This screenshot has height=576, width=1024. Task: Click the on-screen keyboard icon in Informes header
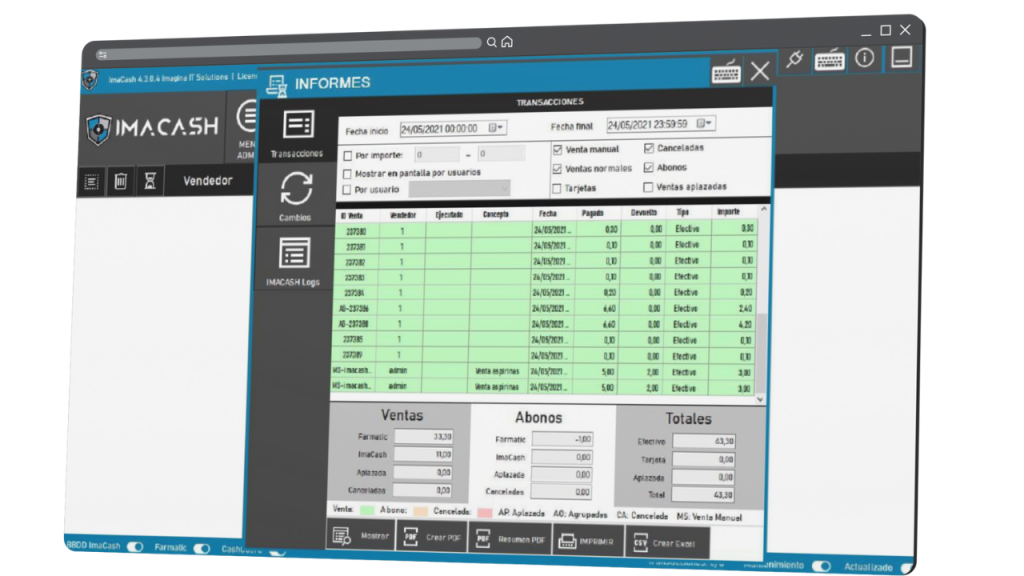726,72
